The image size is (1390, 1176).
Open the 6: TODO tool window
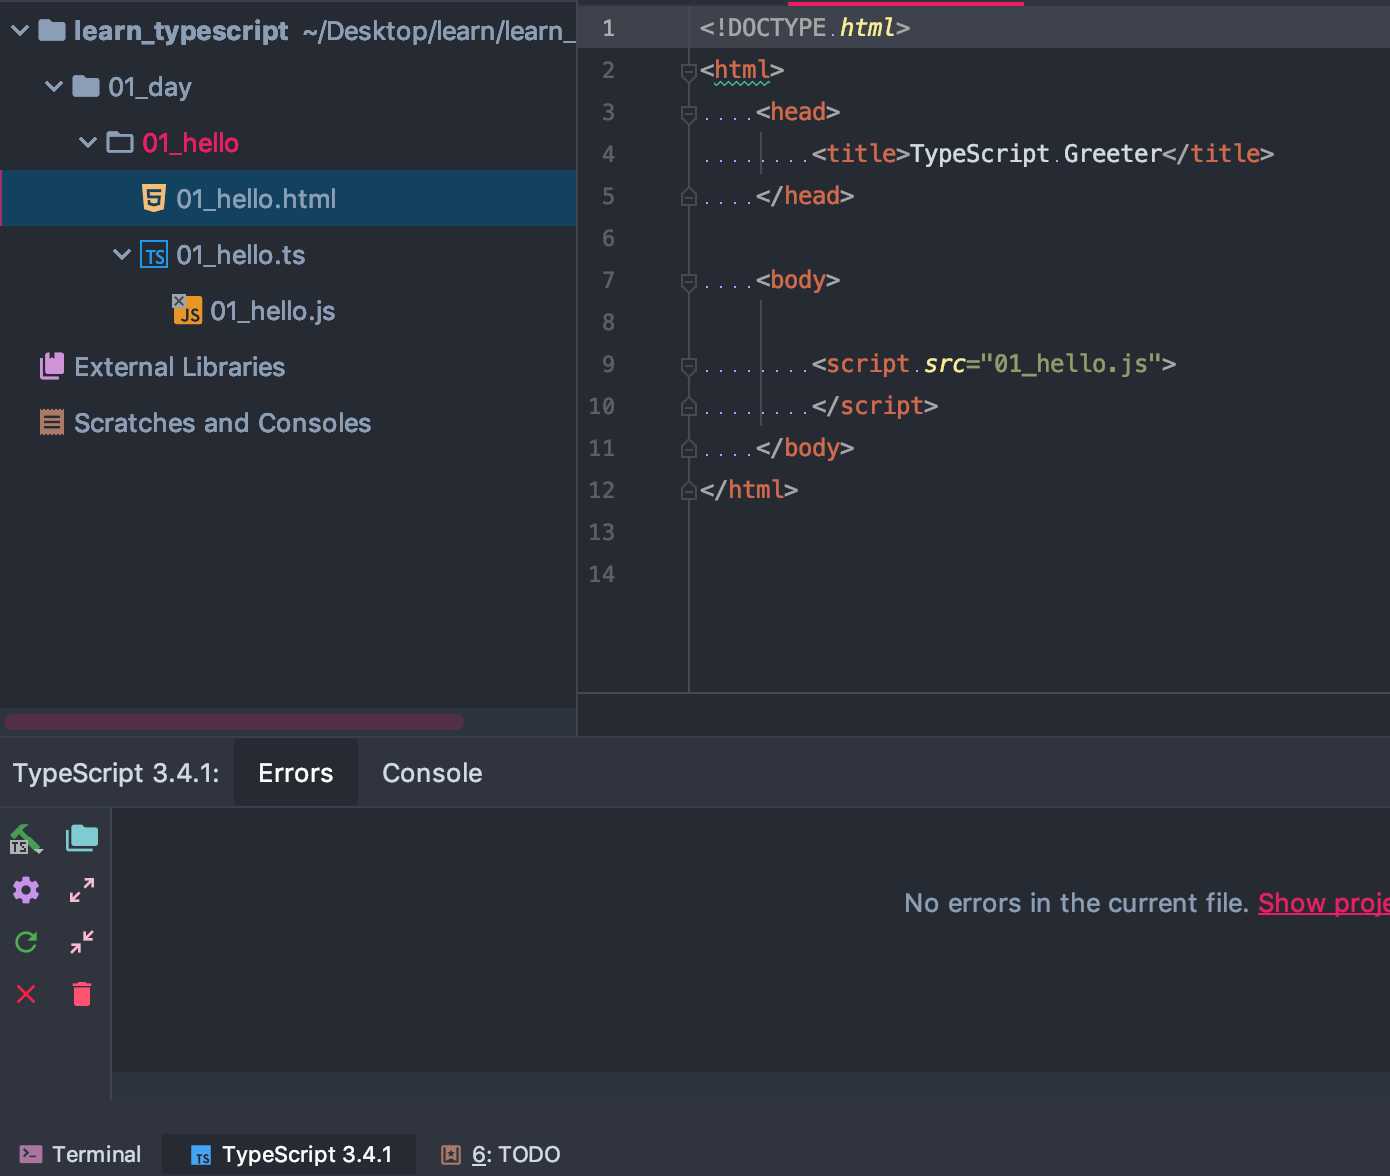click(501, 1154)
